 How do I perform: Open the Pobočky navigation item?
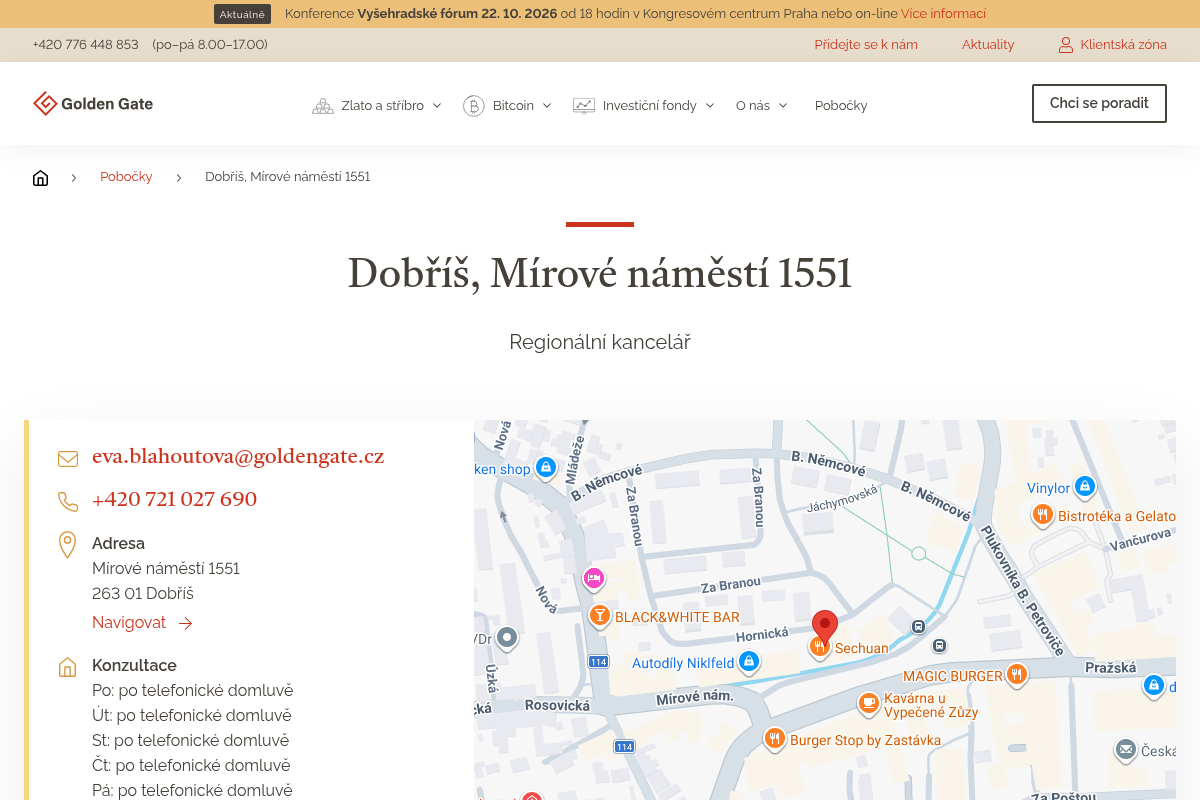pos(841,106)
